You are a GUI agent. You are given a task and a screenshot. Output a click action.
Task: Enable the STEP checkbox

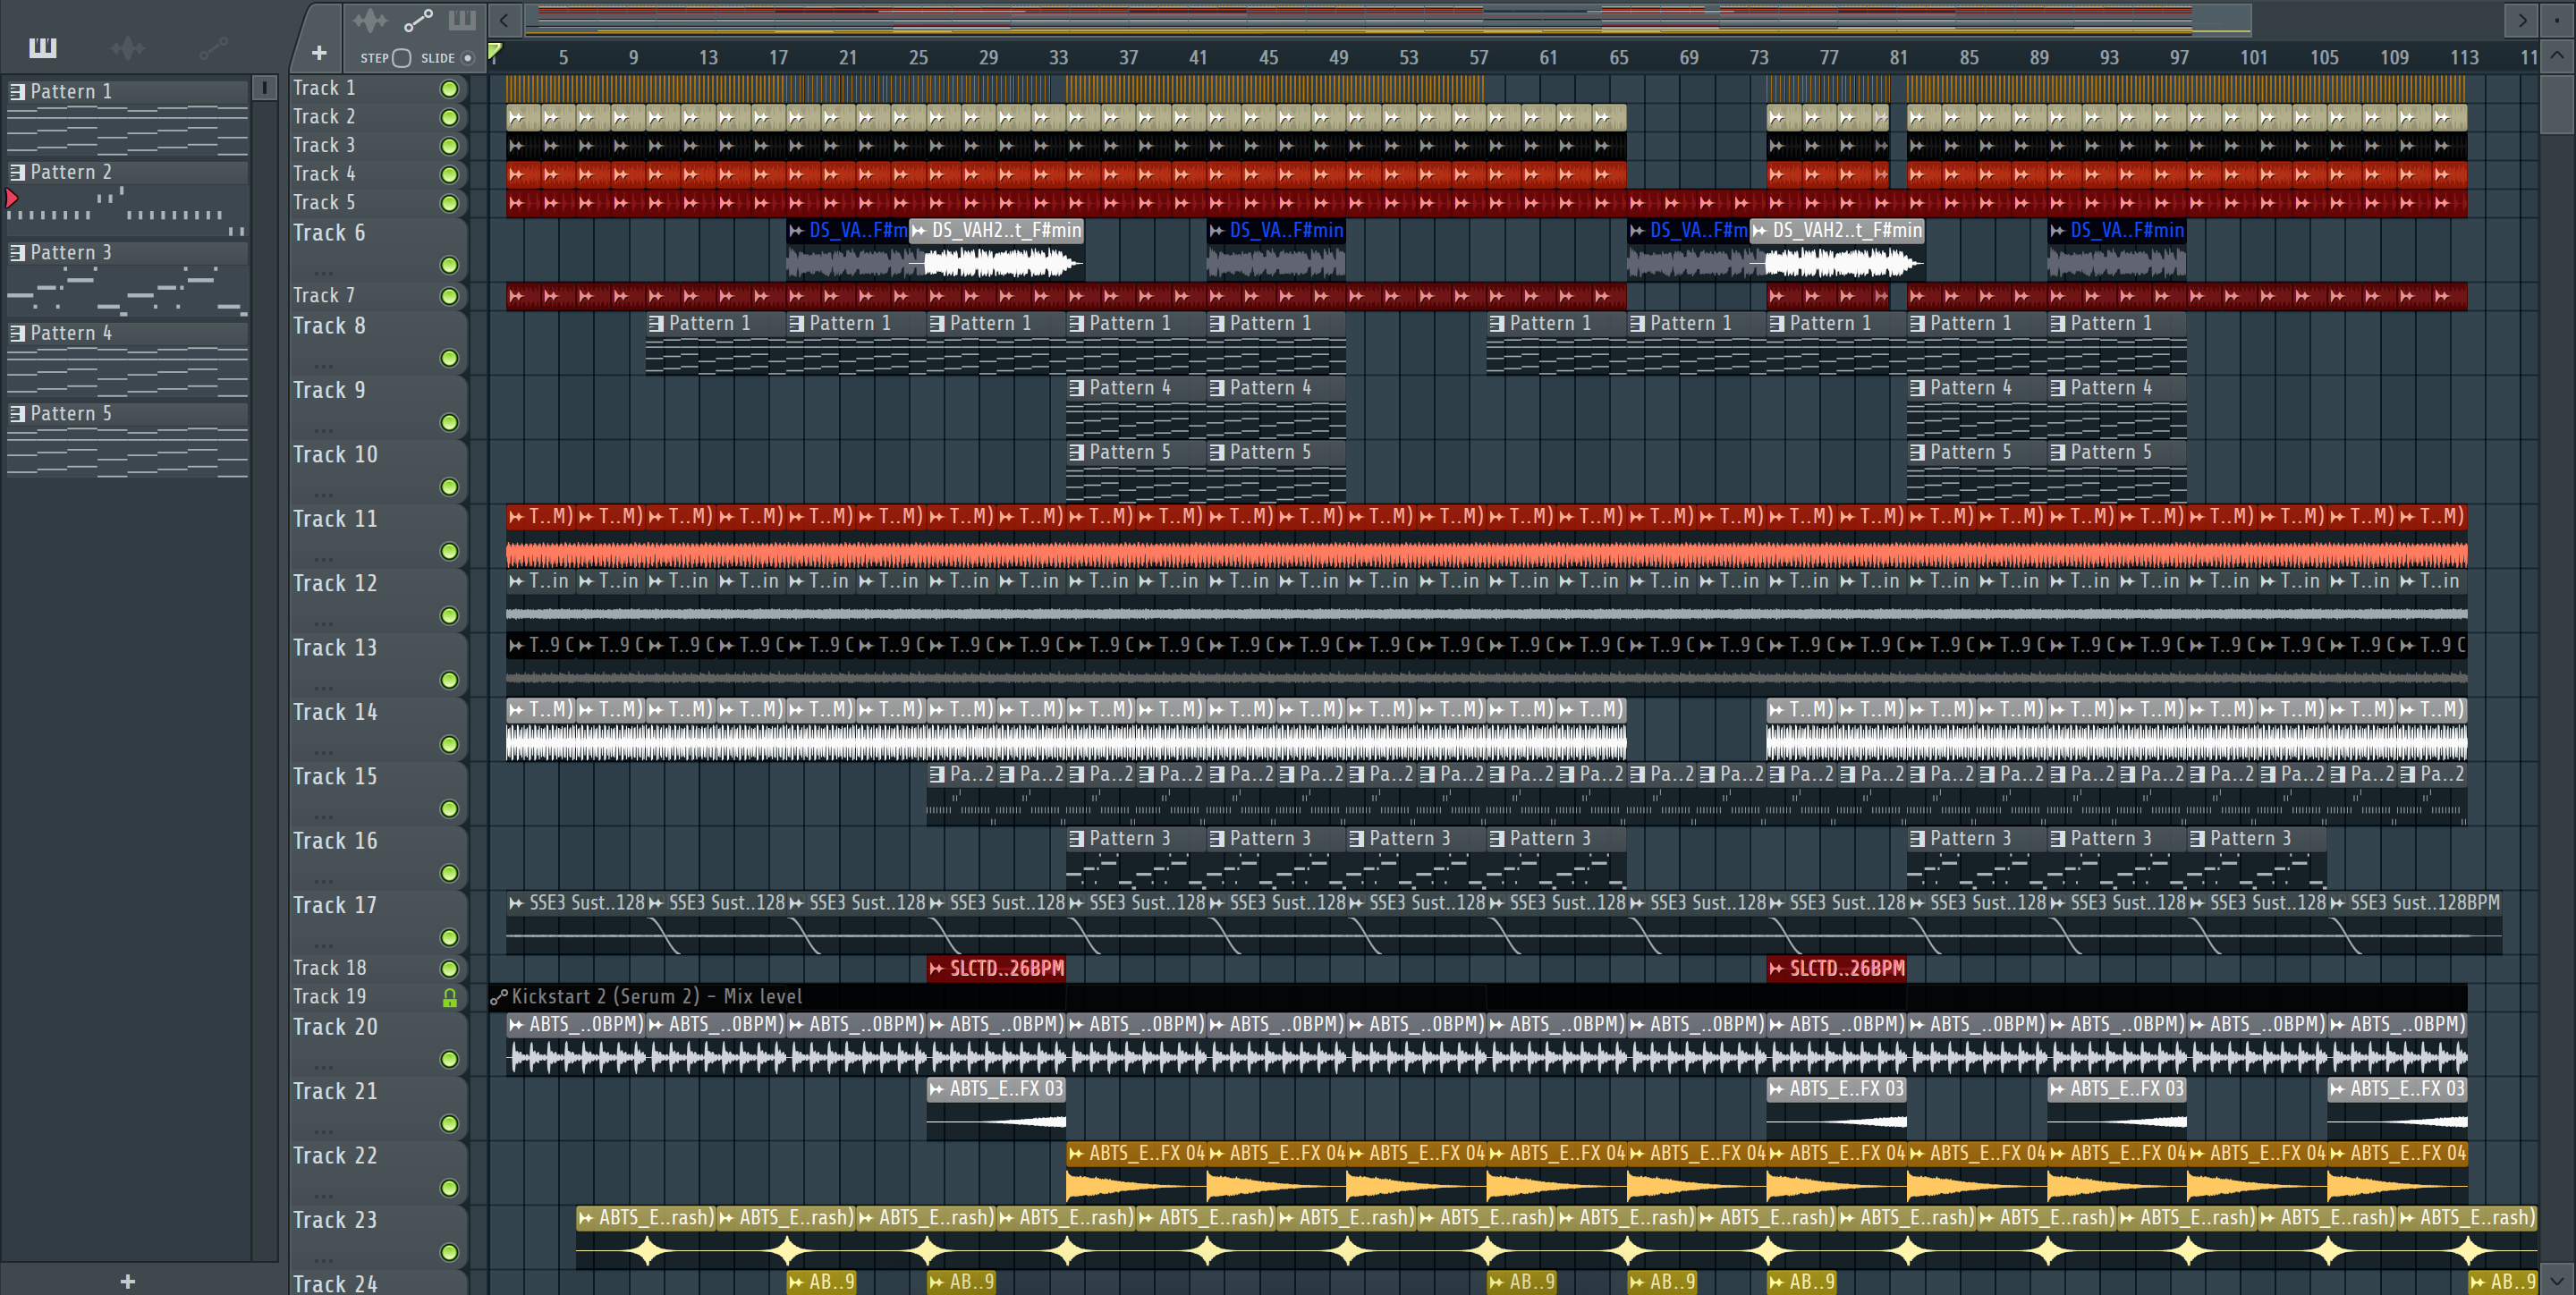(x=401, y=58)
